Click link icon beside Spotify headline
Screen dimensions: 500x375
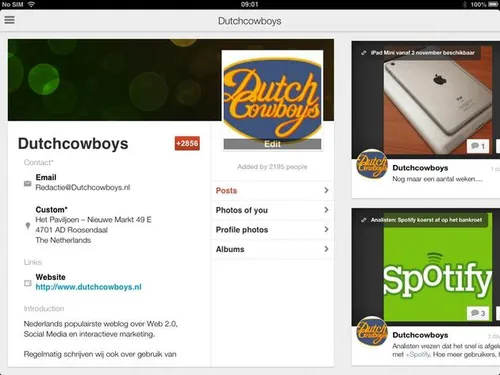(x=364, y=220)
